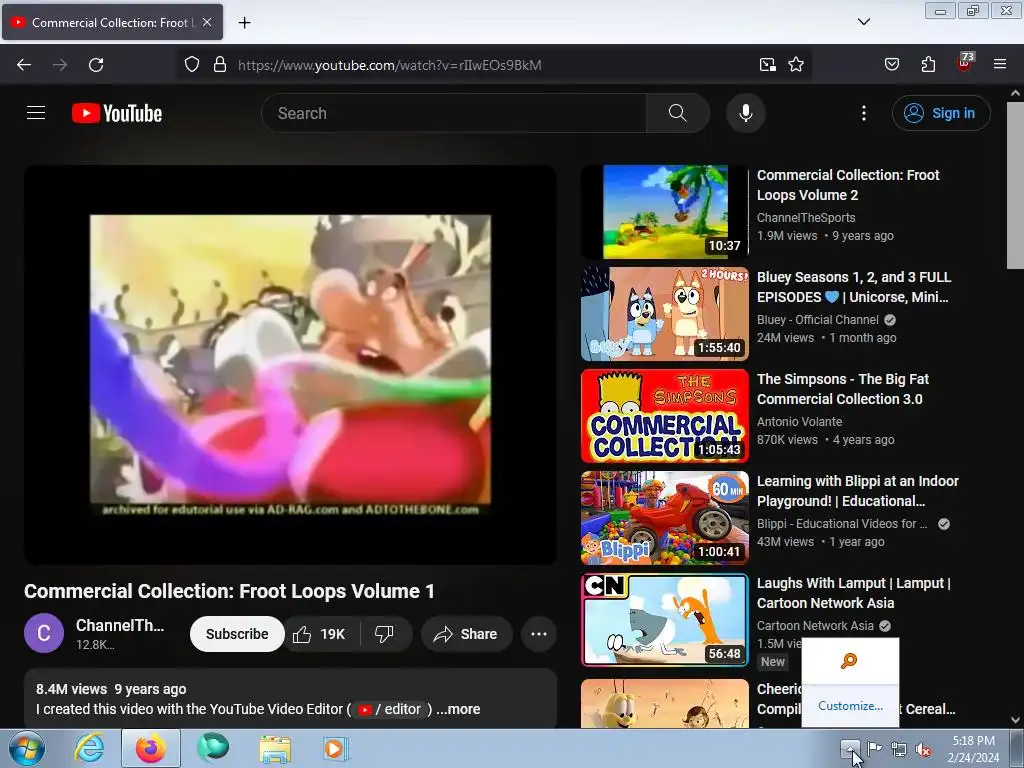Click 'Antonio Volante' channel name
This screenshot has width=1024, height=768.
(x=799, y=422)
